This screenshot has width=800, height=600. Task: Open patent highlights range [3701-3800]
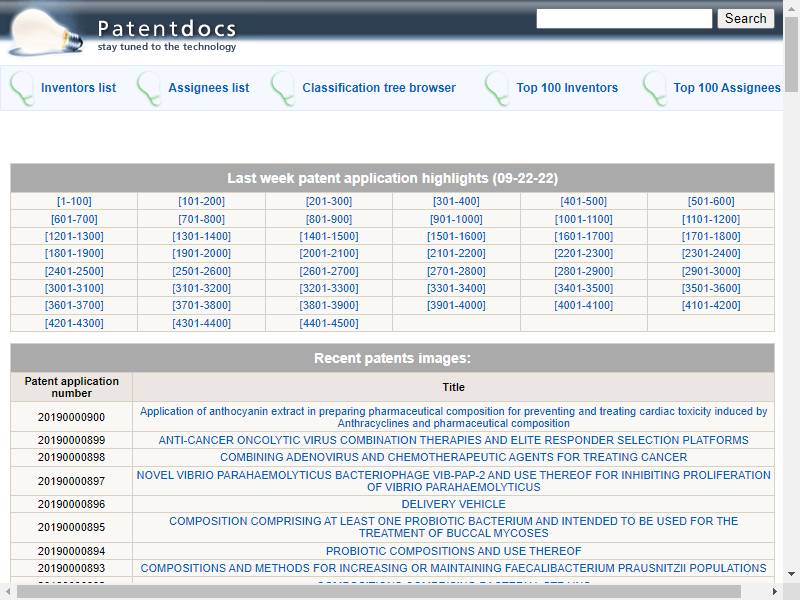click(x=201, y=305)
